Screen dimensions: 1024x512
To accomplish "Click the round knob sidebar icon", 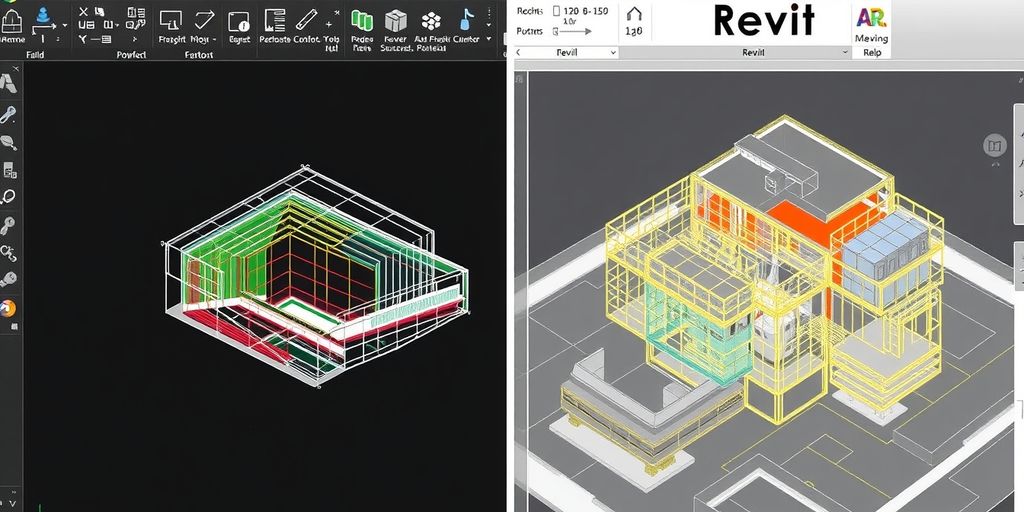I will pyautogui.click(x=8, y=280).
